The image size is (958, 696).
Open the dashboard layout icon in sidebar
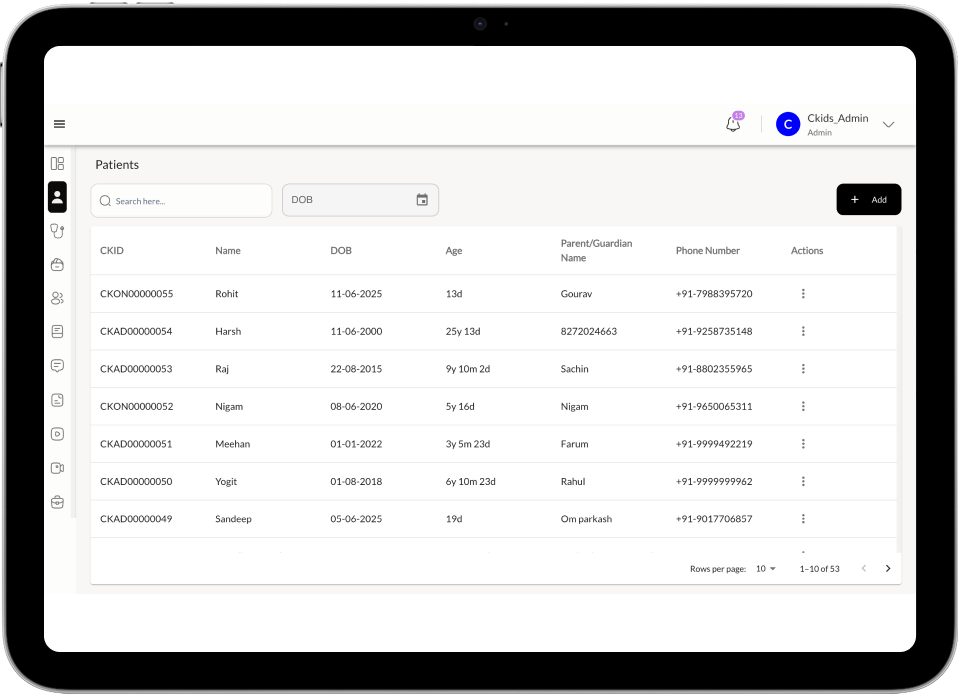click(x=57, y=163)
